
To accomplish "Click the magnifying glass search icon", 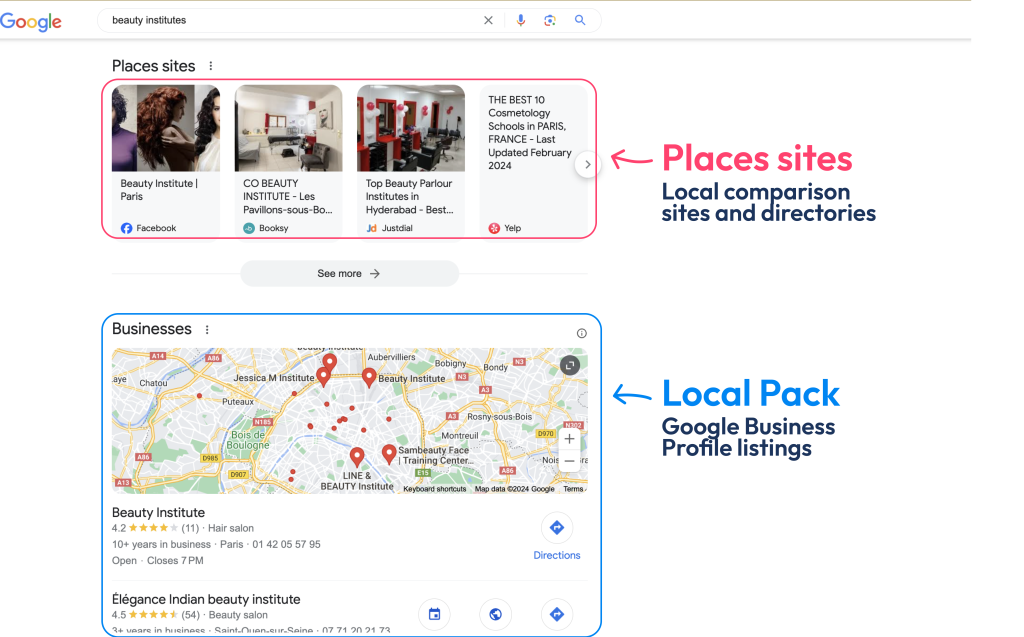I will point(580,20).
